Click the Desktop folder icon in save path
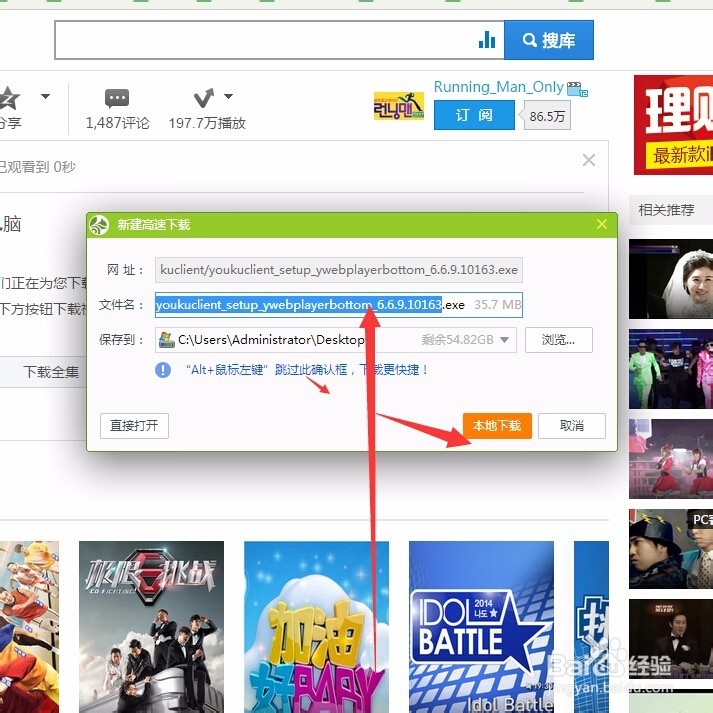 [166, 340]
